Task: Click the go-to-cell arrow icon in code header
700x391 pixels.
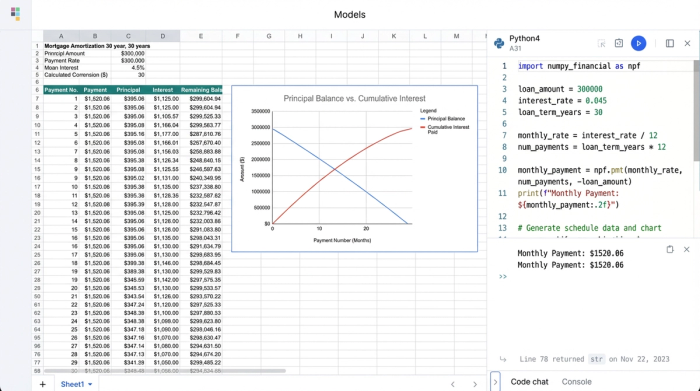Action: click(601, 43)
